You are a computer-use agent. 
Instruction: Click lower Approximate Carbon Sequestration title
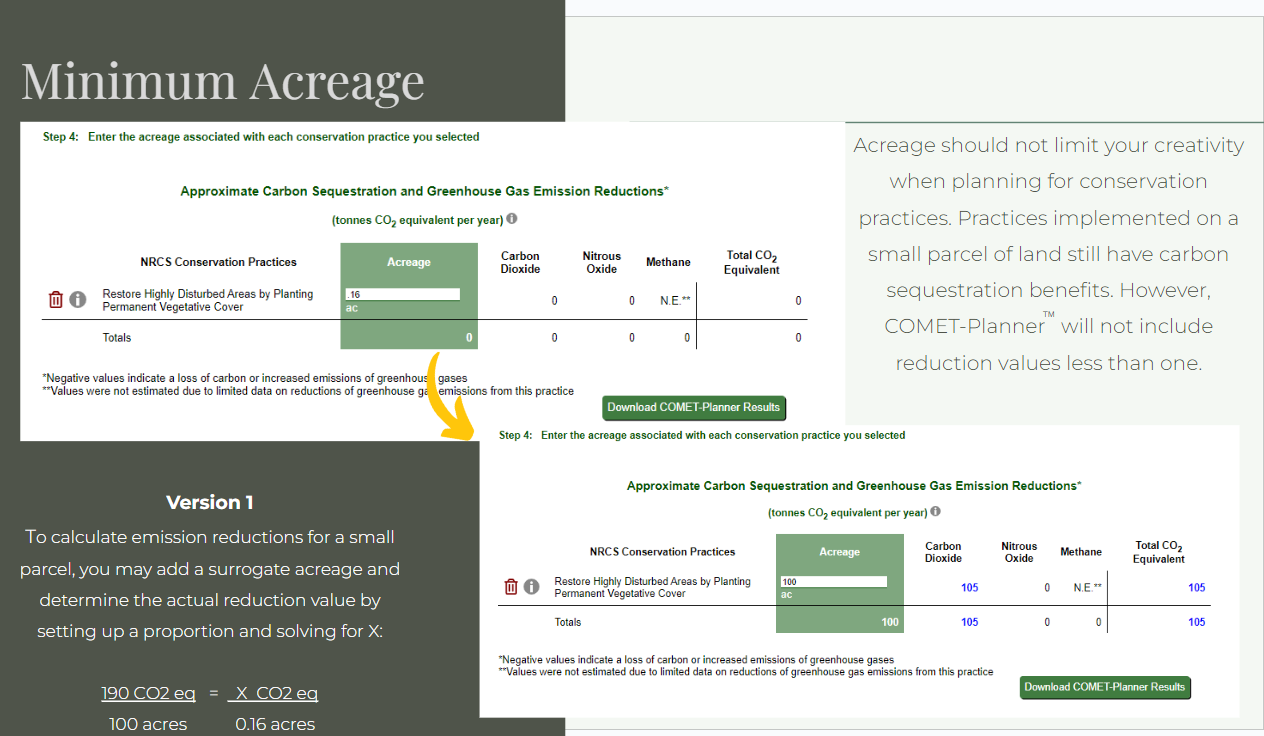pyautogui.click(x=854, y=486)
